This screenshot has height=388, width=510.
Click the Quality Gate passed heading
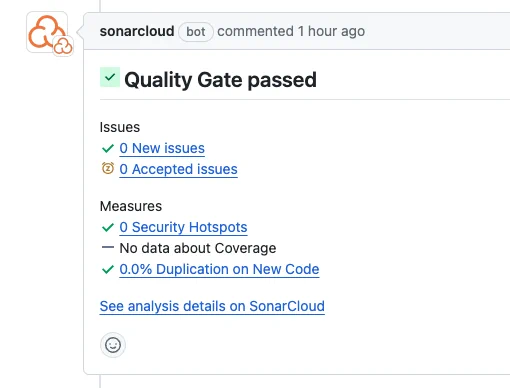[220, 80]
